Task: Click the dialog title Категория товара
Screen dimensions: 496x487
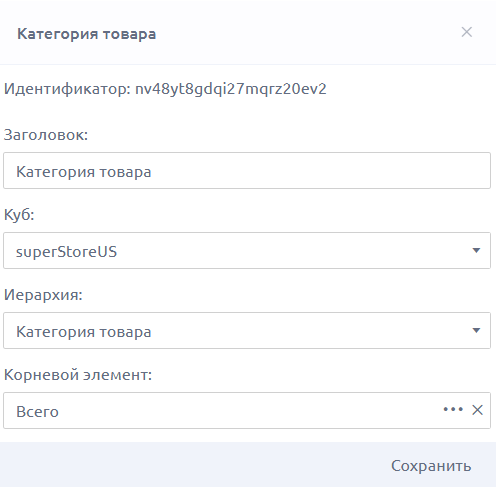Action: tap(87, 34)
